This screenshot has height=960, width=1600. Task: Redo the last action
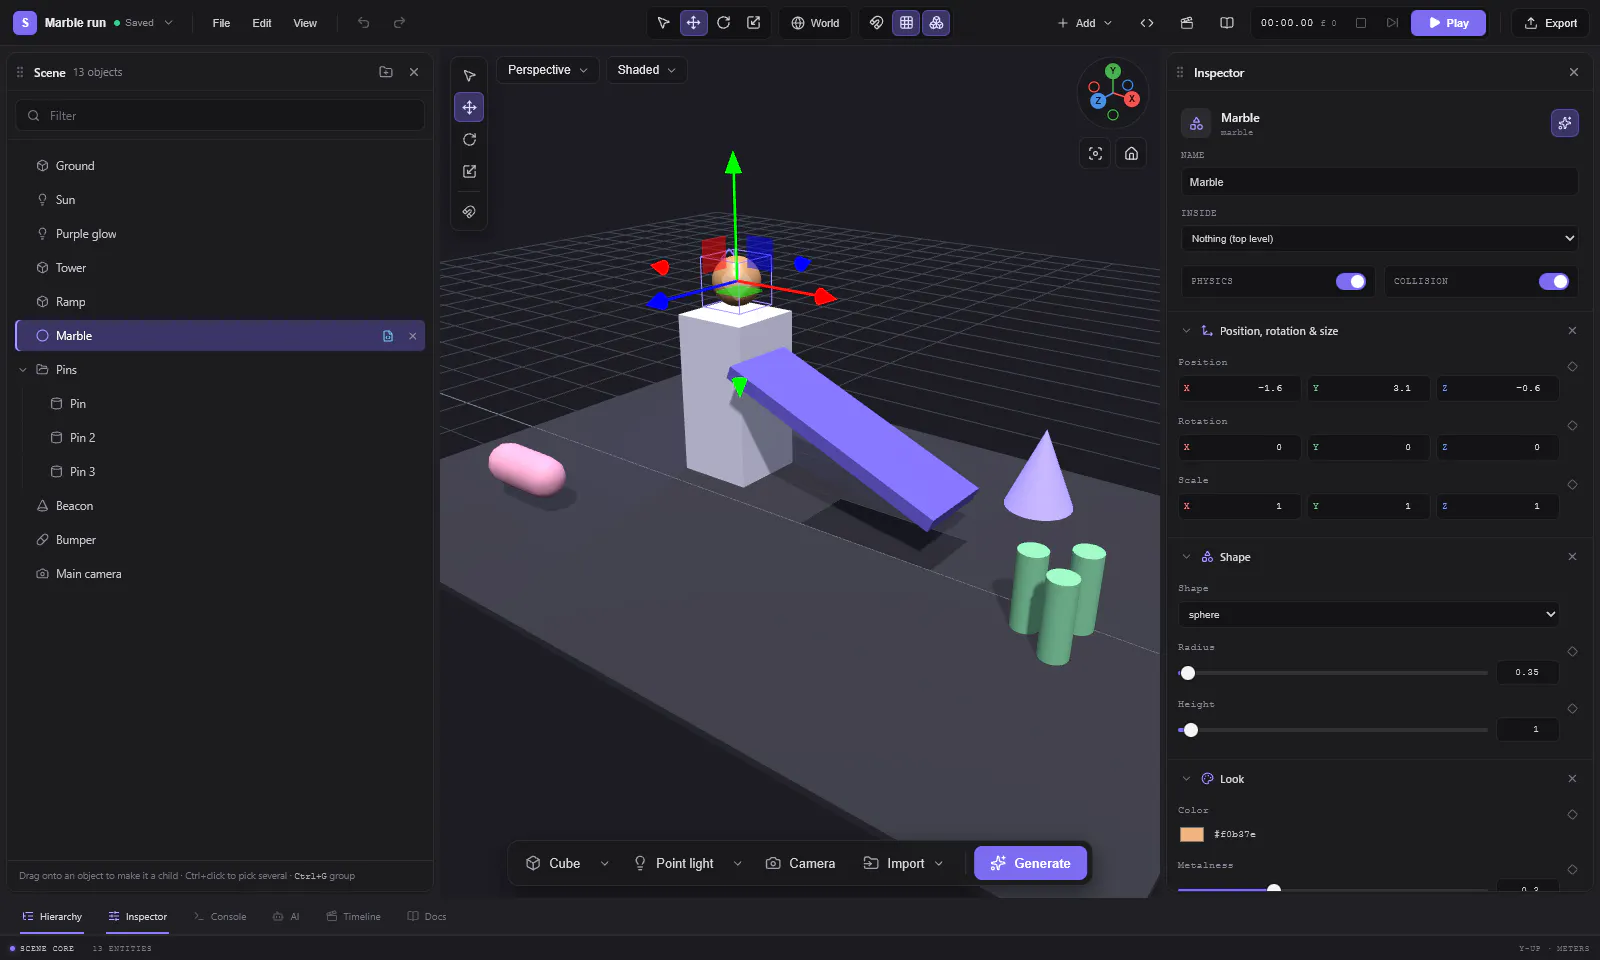coord(399,23)
